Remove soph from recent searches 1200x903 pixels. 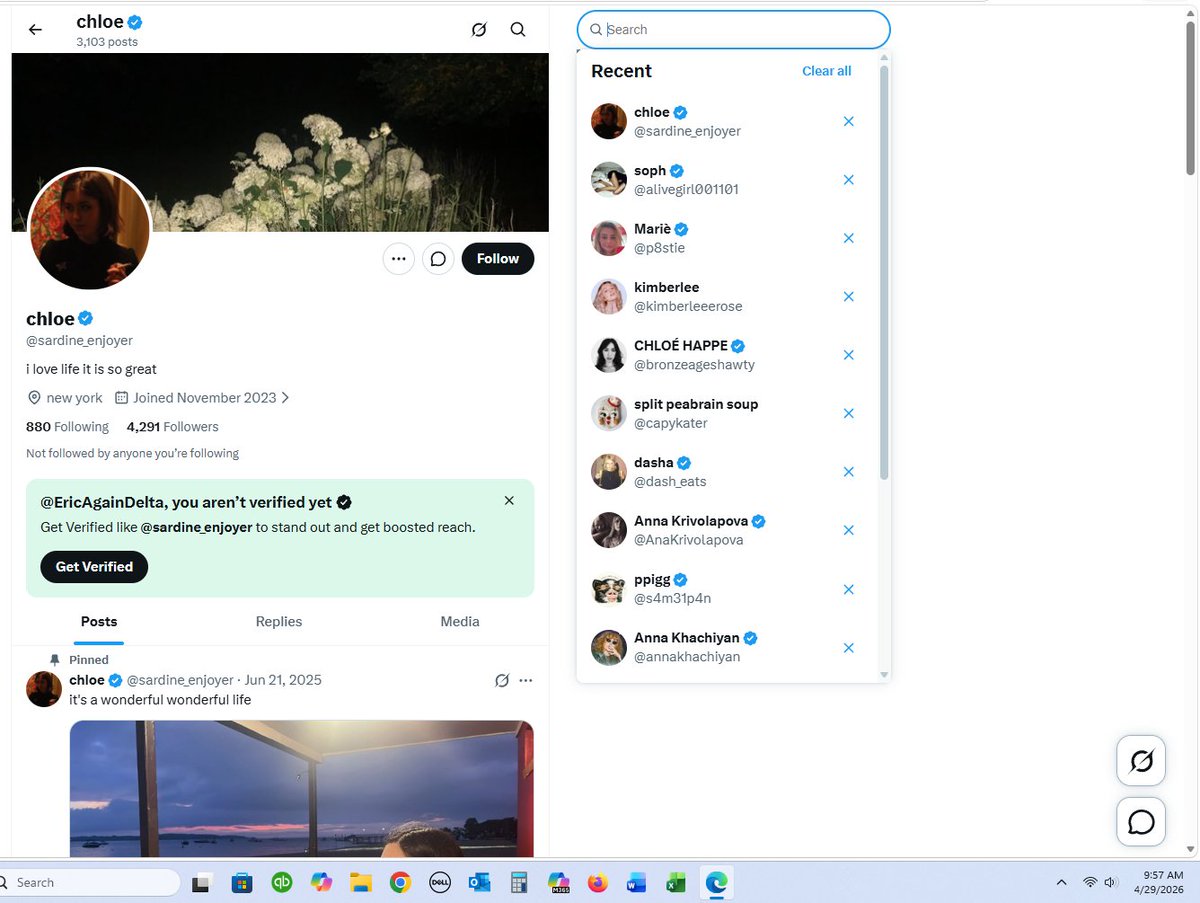(849, 180)
